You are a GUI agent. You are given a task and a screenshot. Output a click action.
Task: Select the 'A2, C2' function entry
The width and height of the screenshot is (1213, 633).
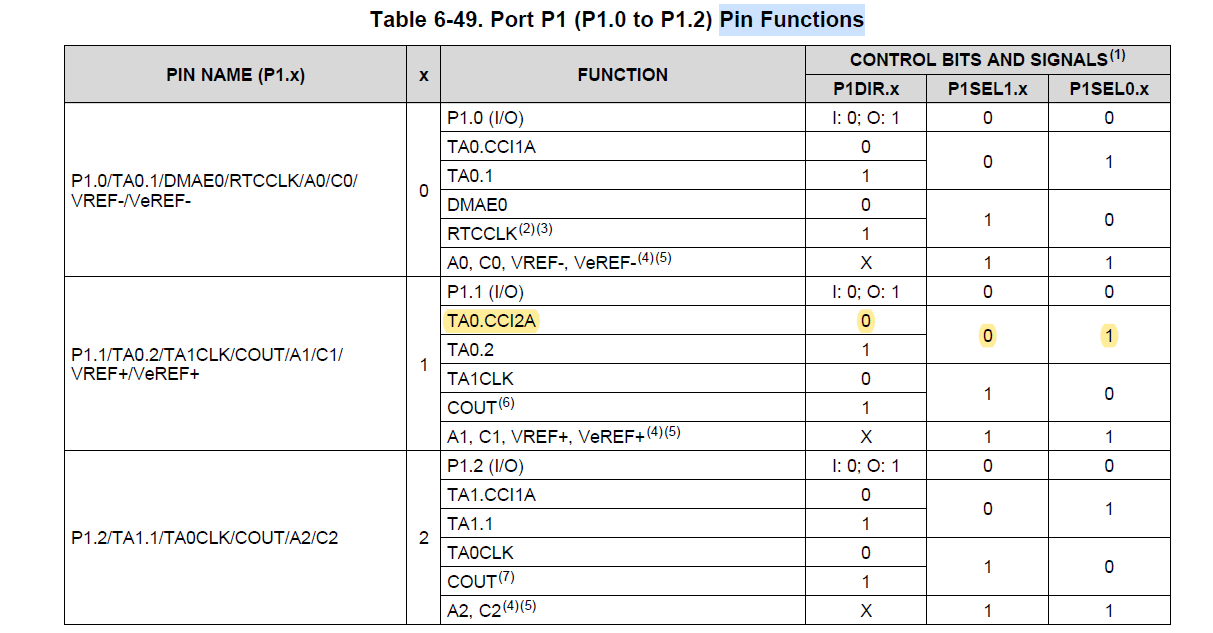(474, 611)
